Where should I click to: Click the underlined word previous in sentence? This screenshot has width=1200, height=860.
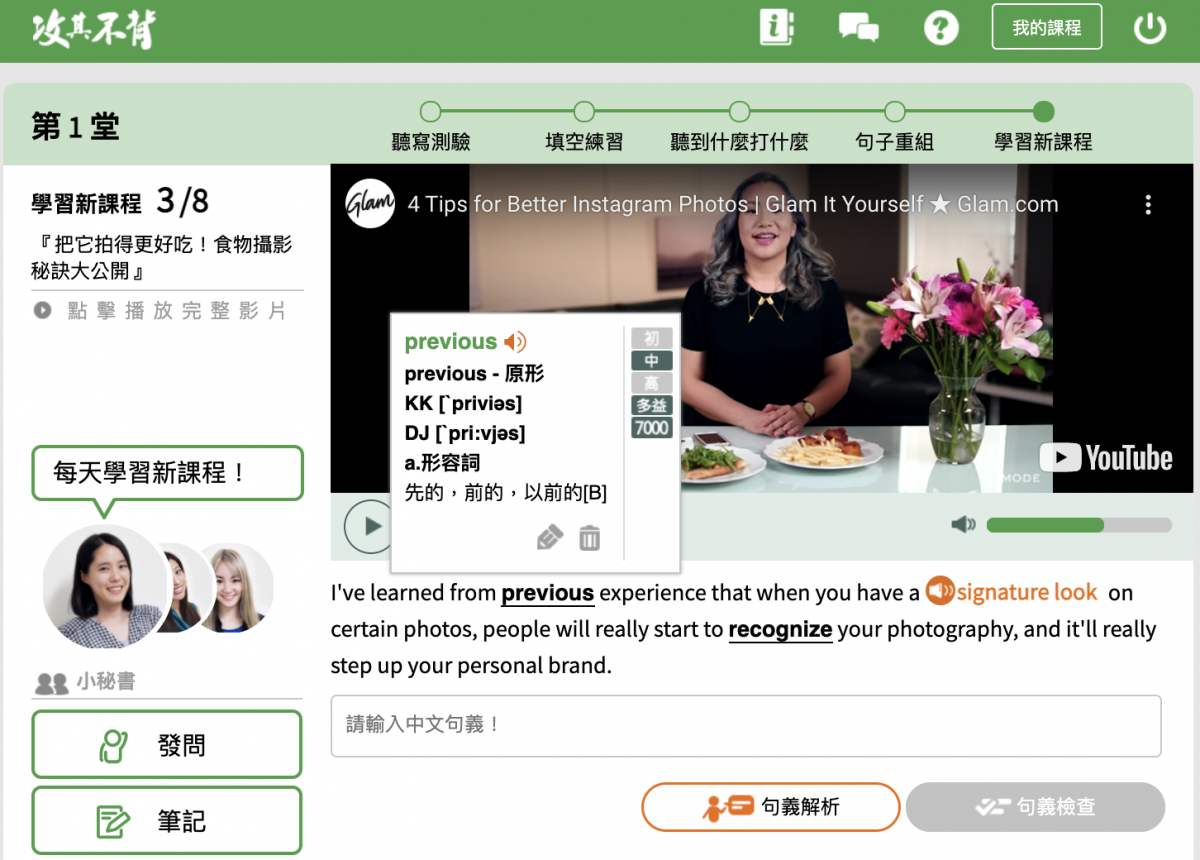(547, 593)
